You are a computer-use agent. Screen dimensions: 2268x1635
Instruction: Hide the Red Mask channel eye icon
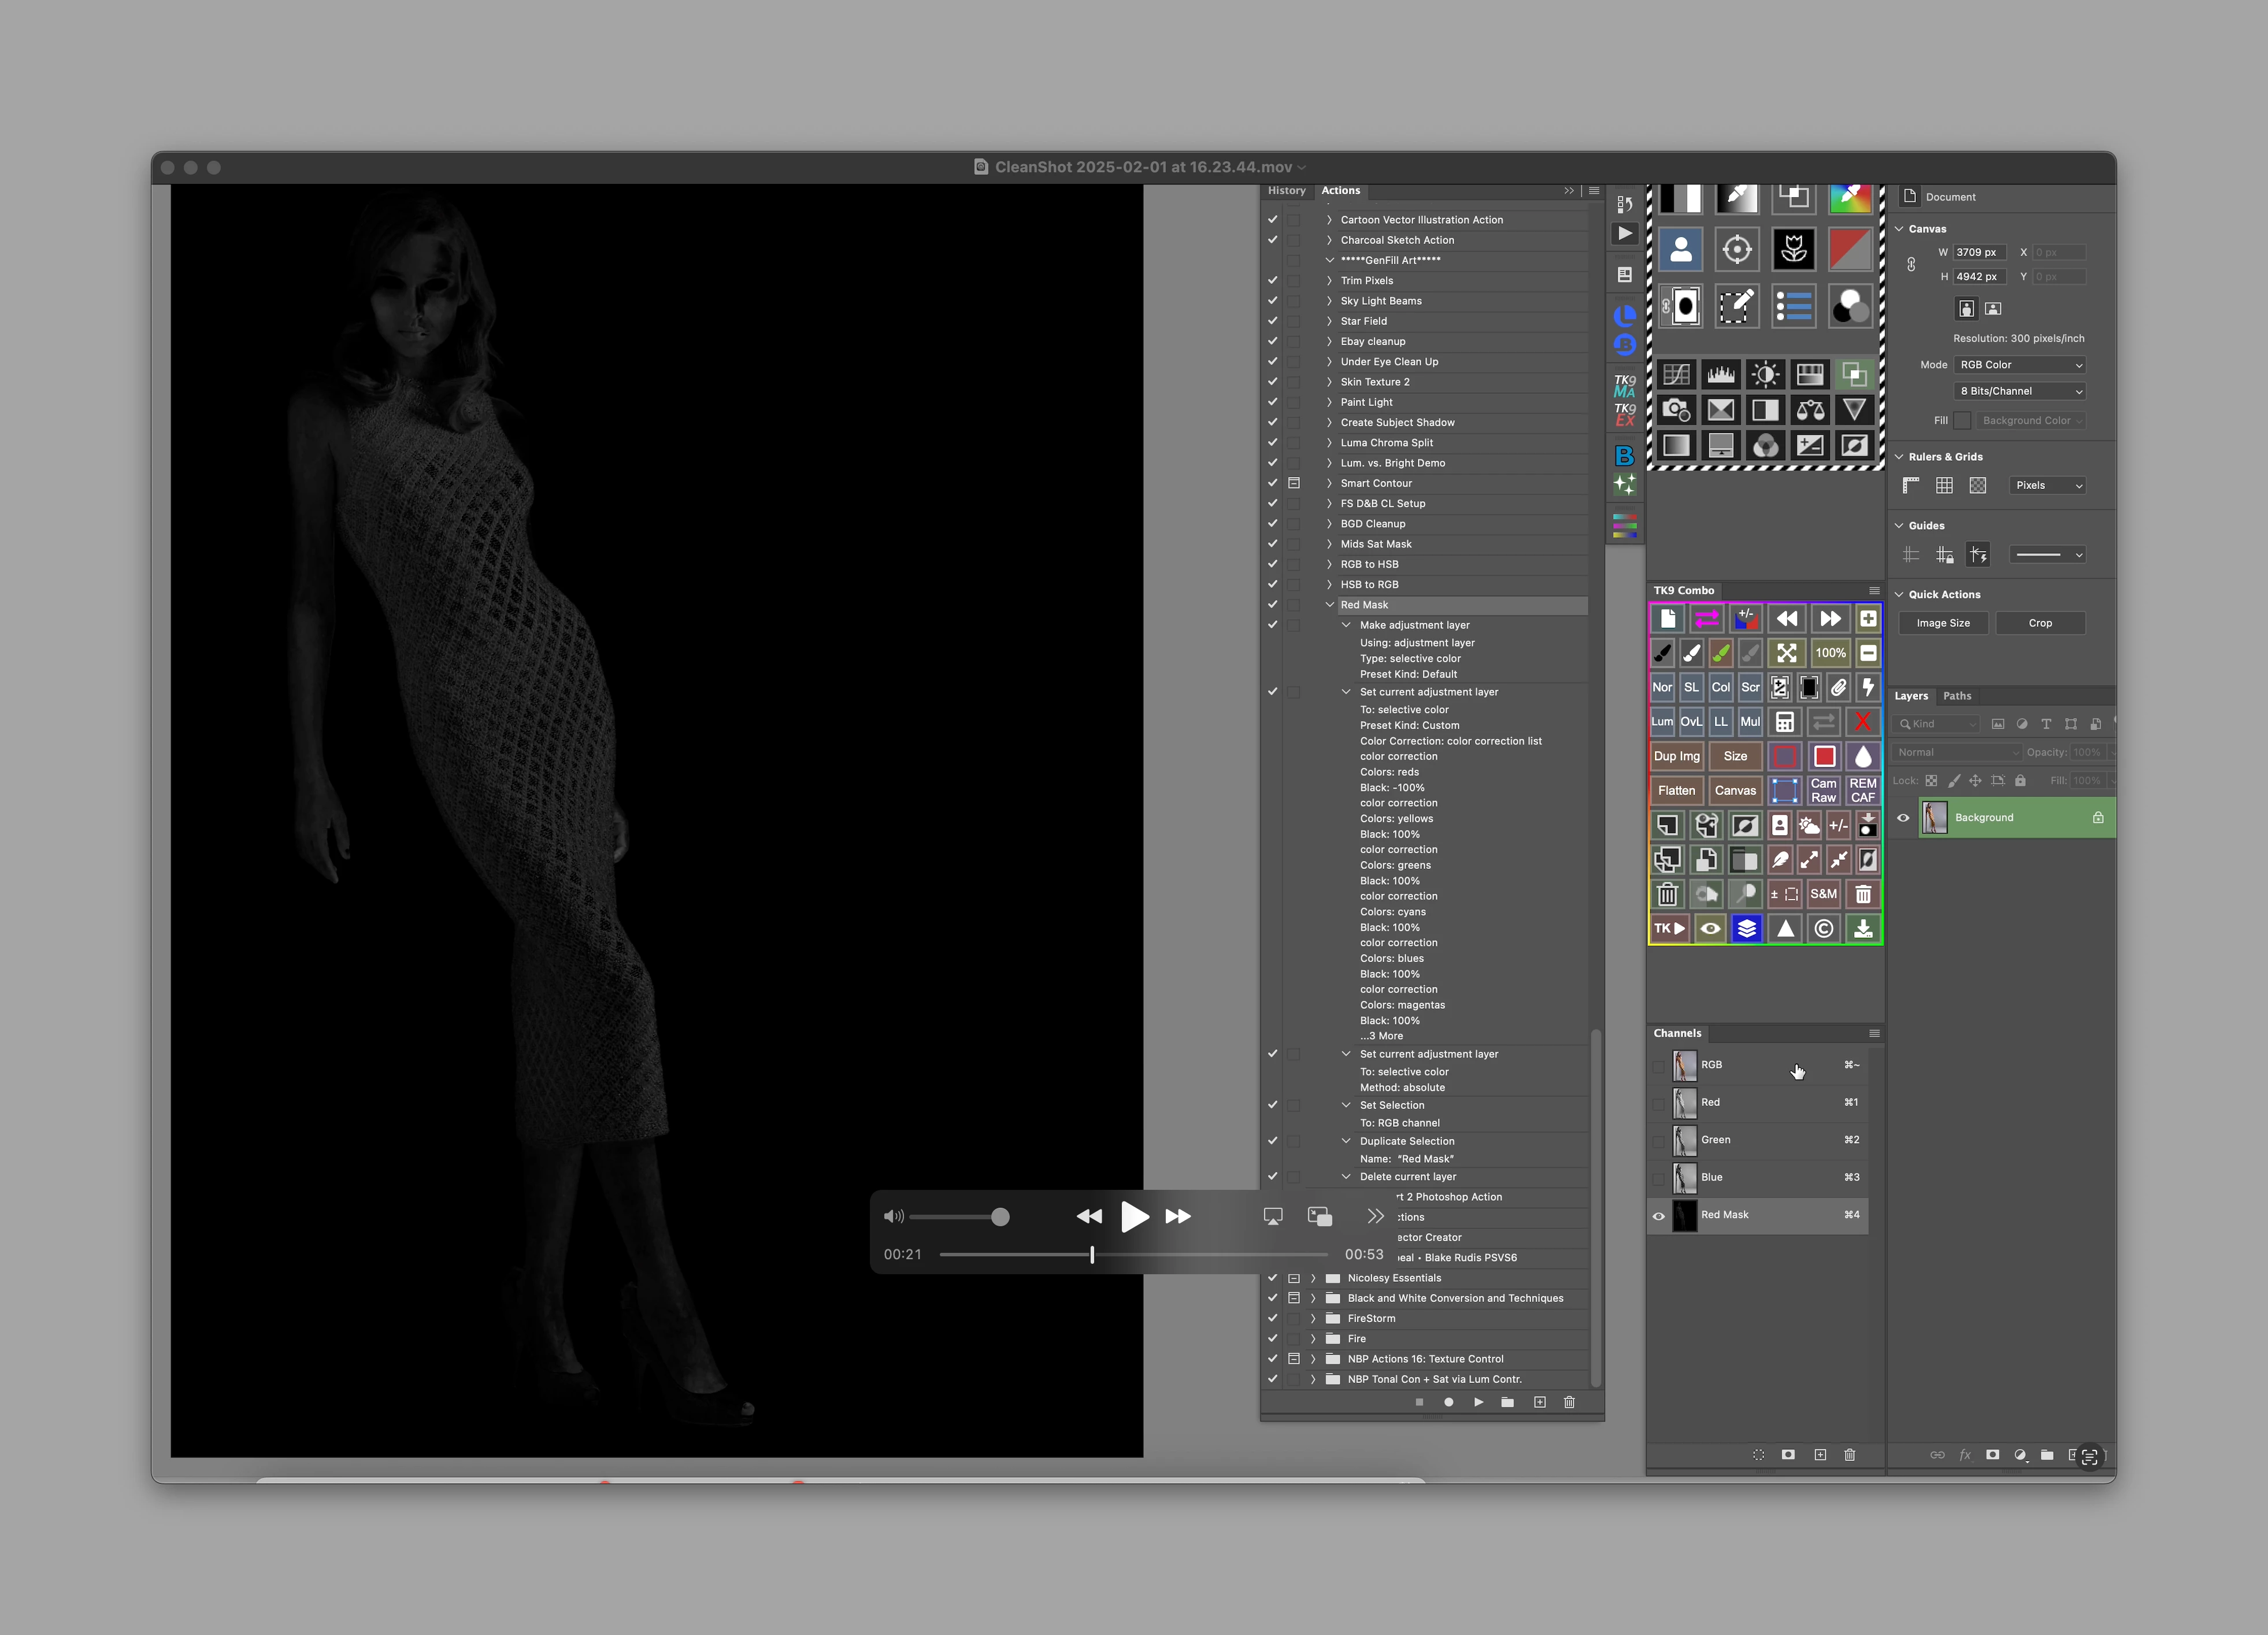(1659, 1216)
